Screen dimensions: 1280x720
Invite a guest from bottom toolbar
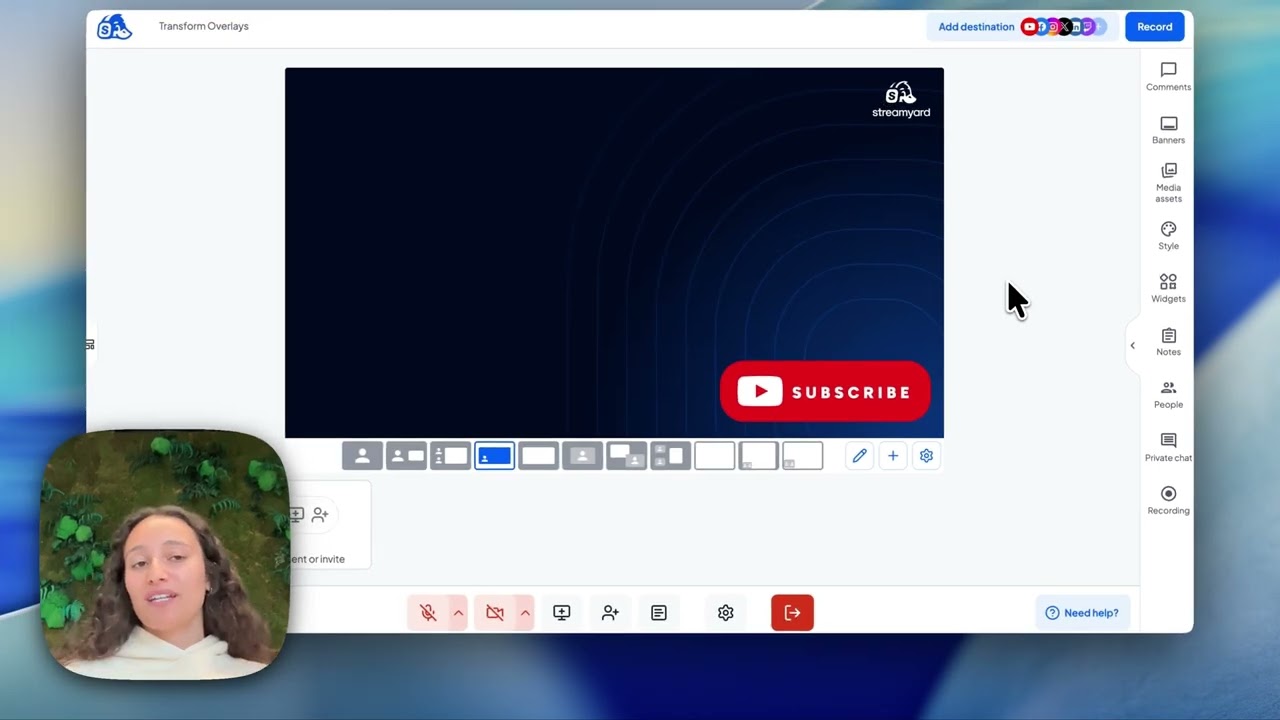[610, 613]
